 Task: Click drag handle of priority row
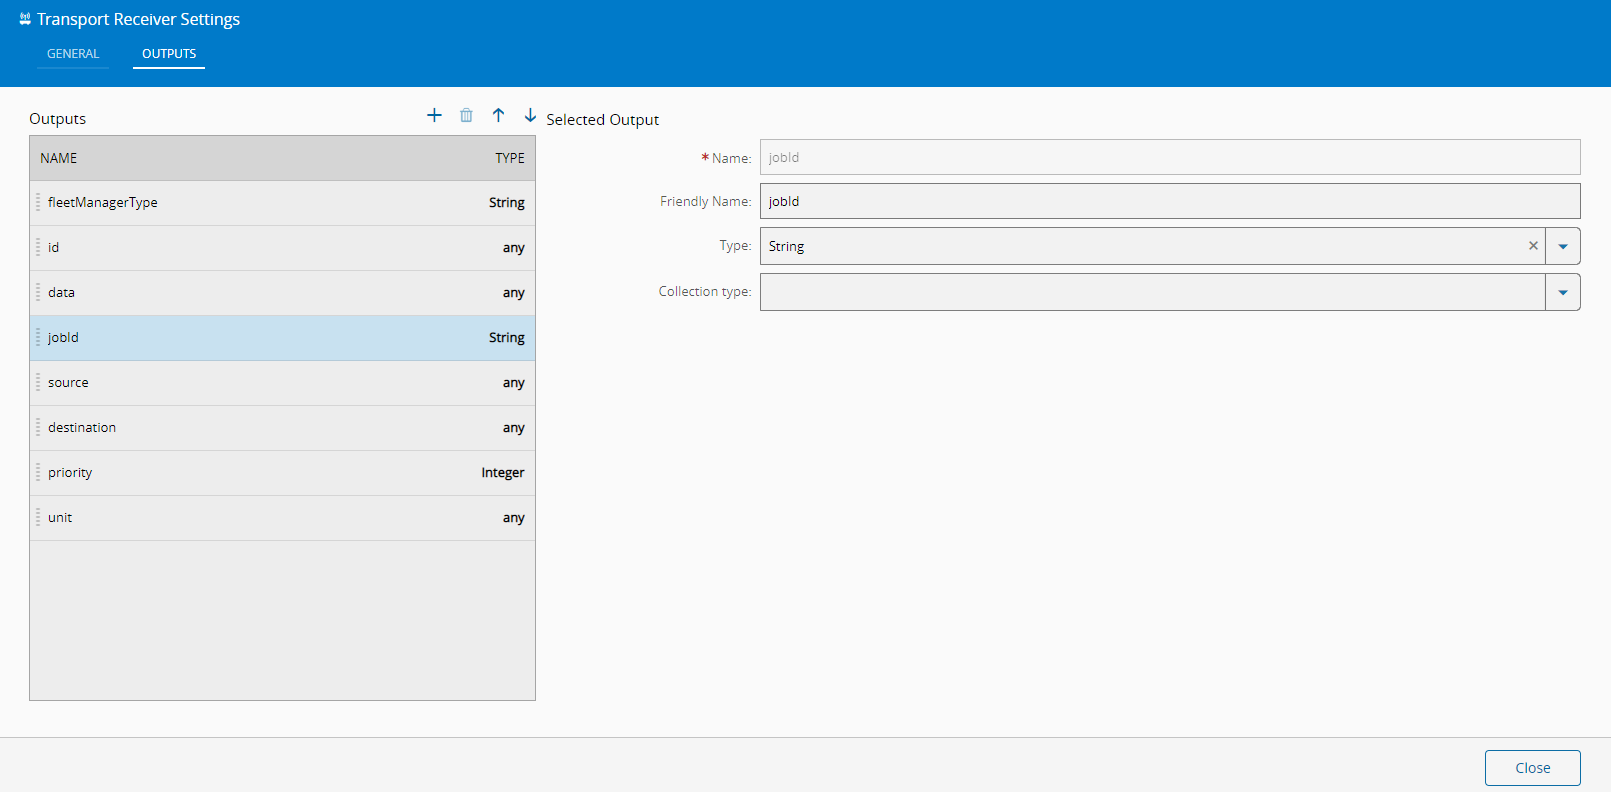[38, 473]
